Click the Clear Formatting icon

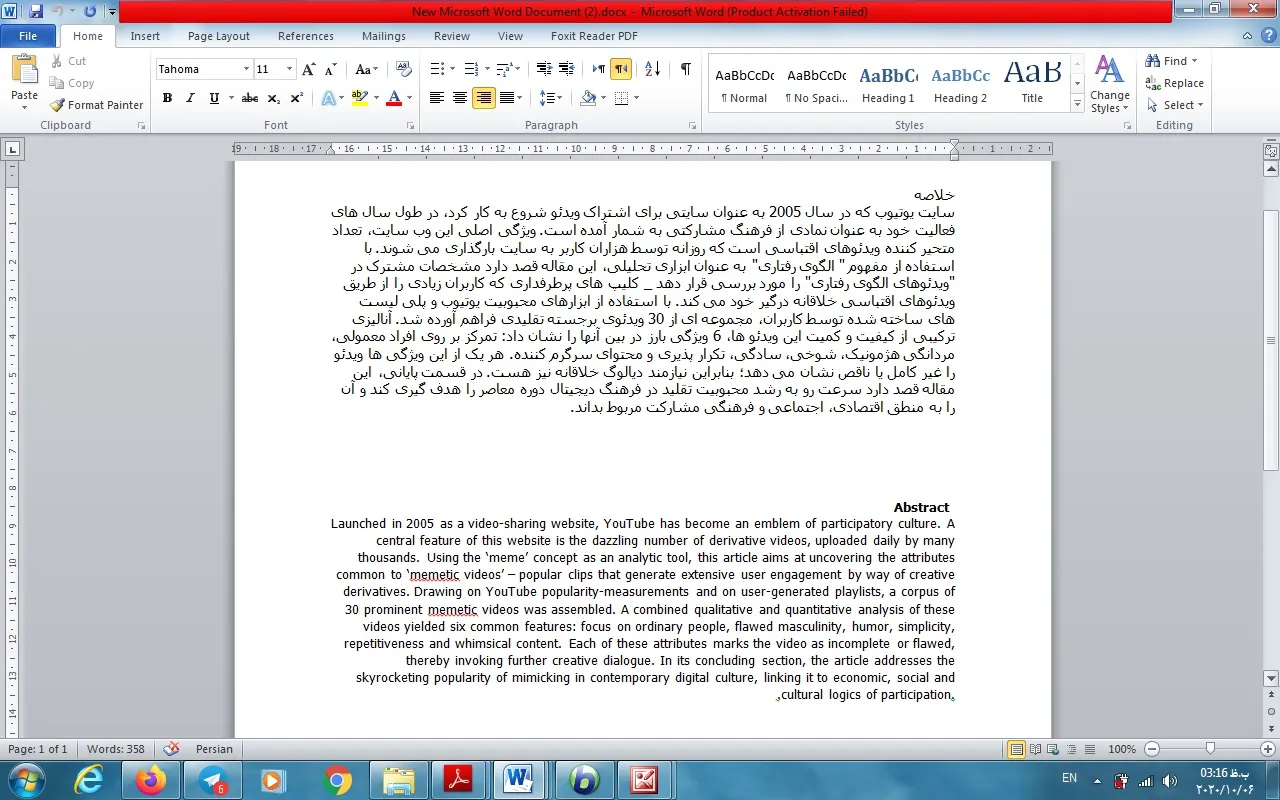pyautogui.click(x=404, y=69)
